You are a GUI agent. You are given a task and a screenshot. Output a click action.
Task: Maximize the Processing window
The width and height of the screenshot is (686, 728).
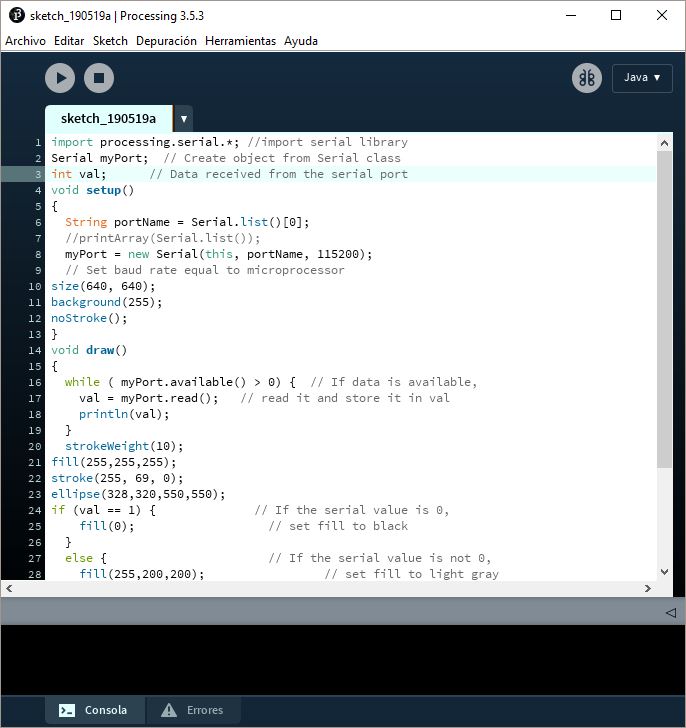coord(616,15)
